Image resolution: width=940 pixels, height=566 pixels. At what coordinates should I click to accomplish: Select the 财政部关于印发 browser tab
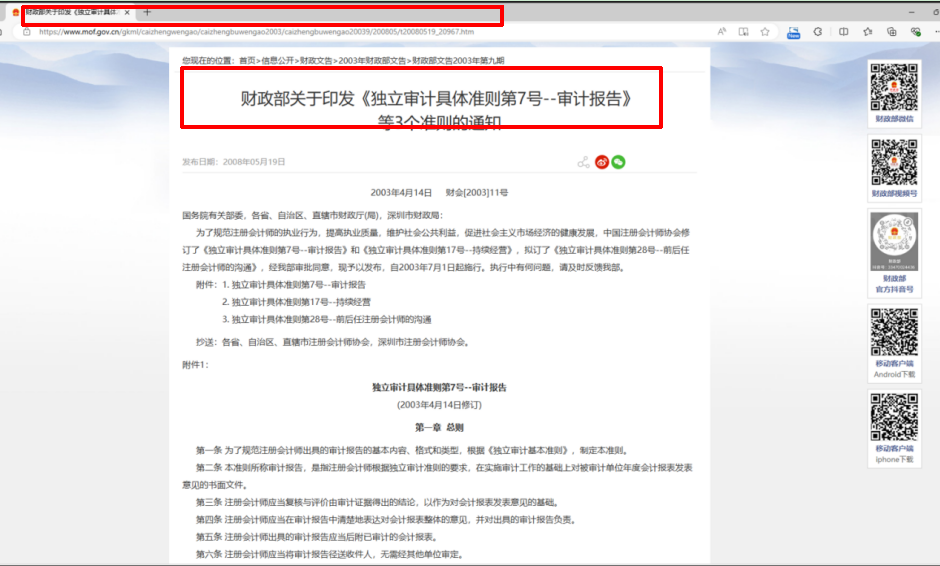tap(70, 12)
